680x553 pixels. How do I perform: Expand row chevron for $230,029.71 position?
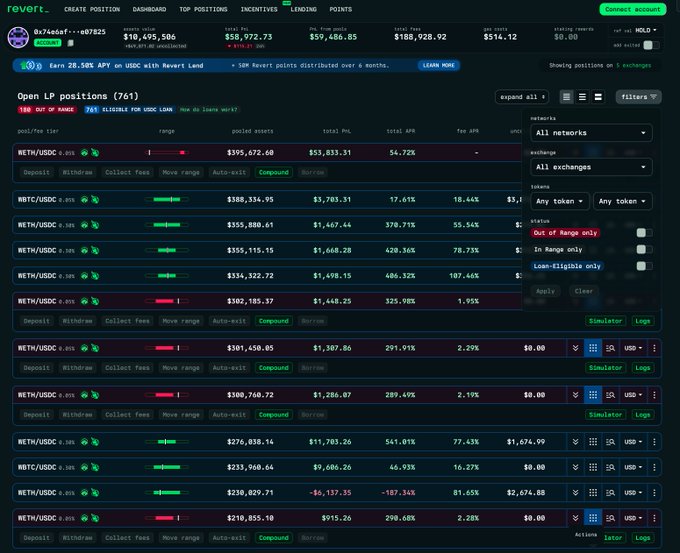click(575, 493)
